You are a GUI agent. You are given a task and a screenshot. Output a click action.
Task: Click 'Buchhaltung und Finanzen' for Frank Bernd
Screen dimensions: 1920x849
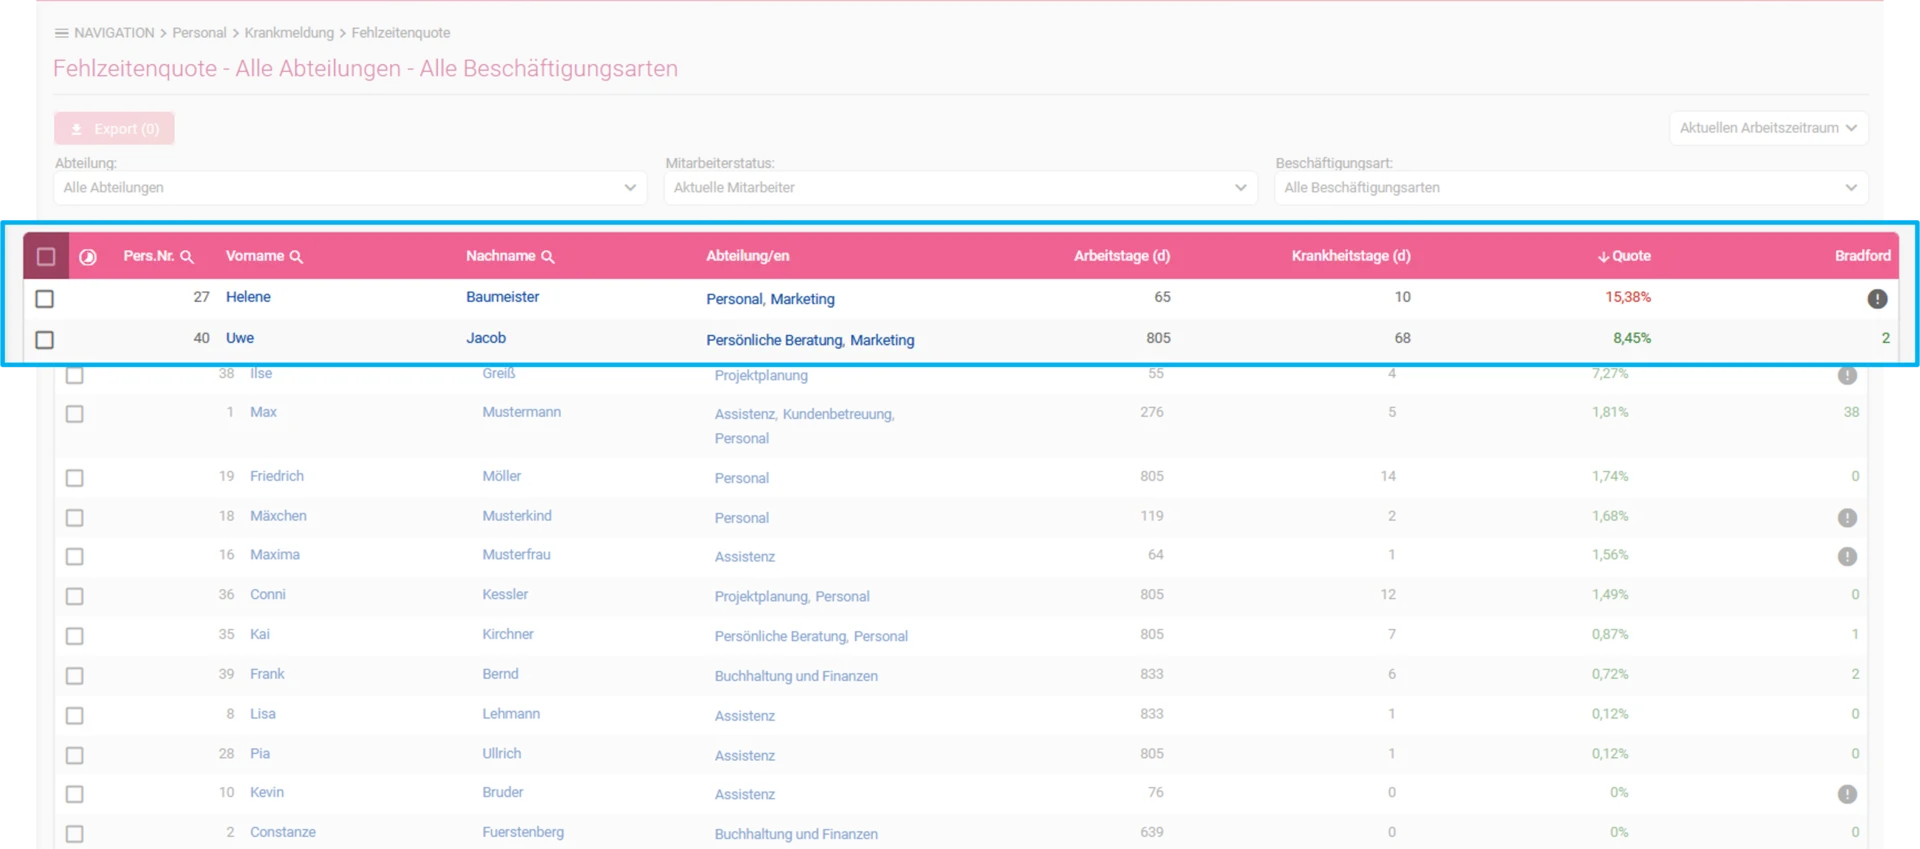(x=796, y=676)
